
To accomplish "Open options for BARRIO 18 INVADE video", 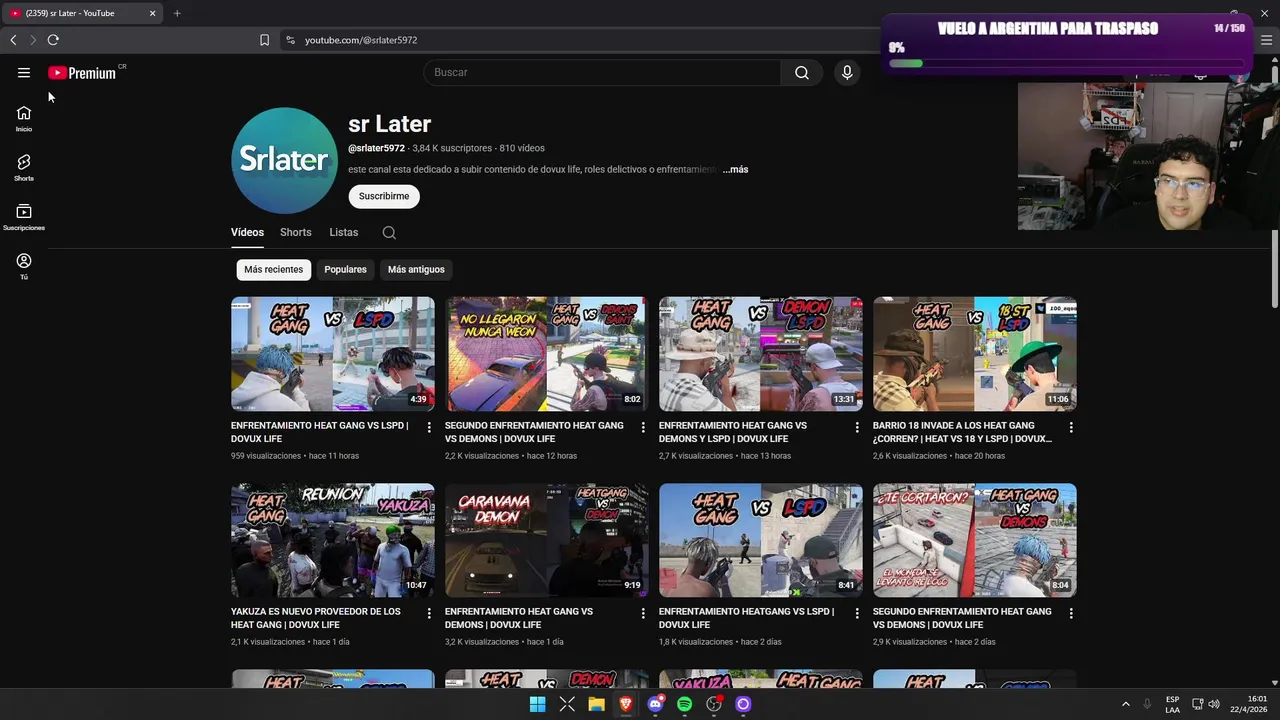I will pyautogui.click(x=1071, y=427).
